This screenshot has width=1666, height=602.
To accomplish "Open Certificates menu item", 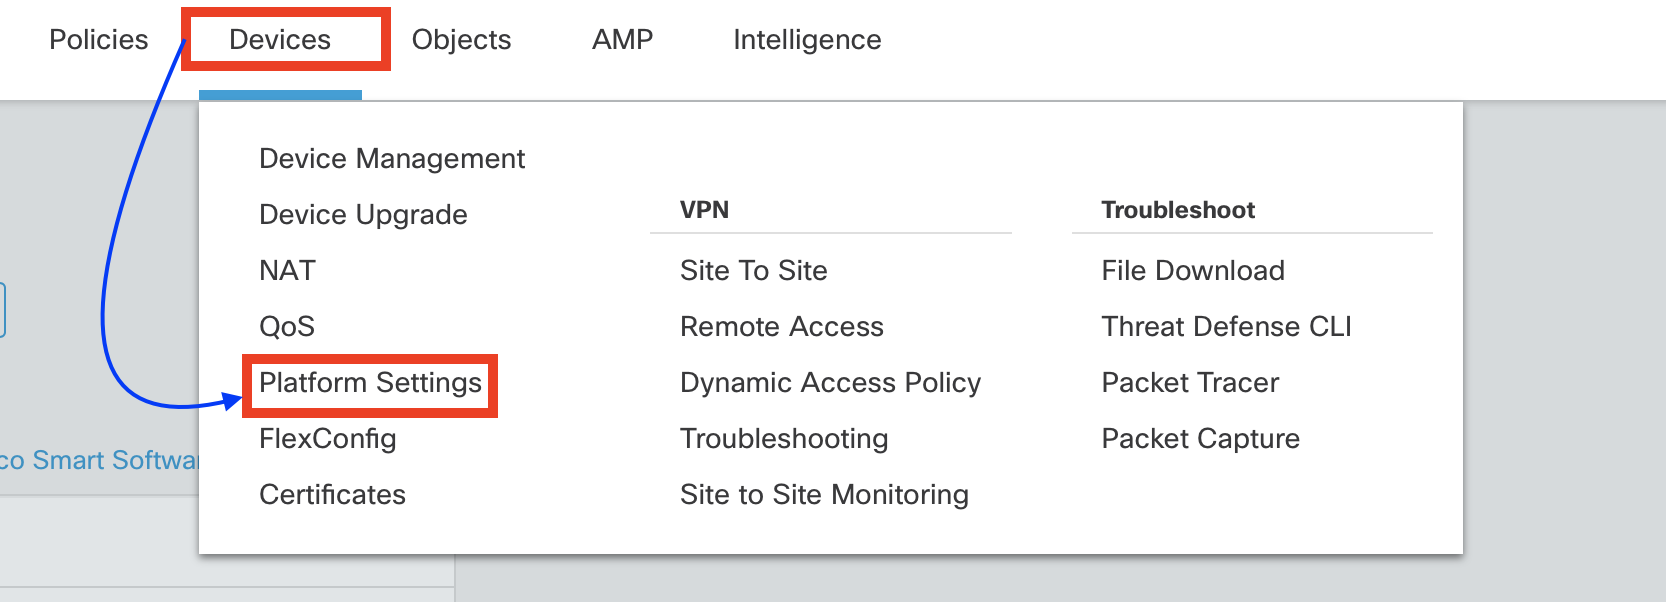I will [332, 495].
